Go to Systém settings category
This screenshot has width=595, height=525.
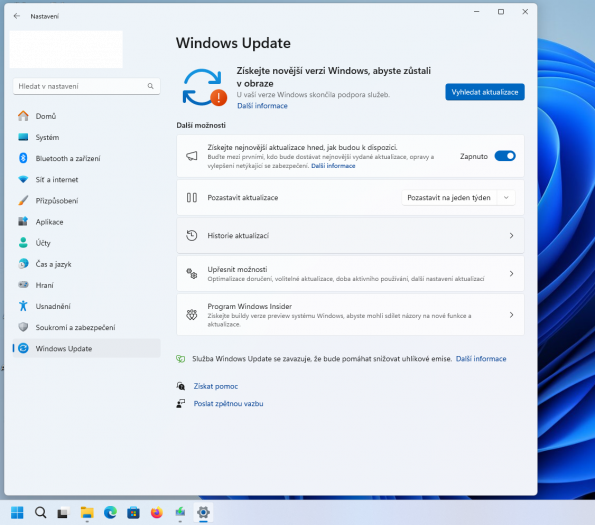87,137
